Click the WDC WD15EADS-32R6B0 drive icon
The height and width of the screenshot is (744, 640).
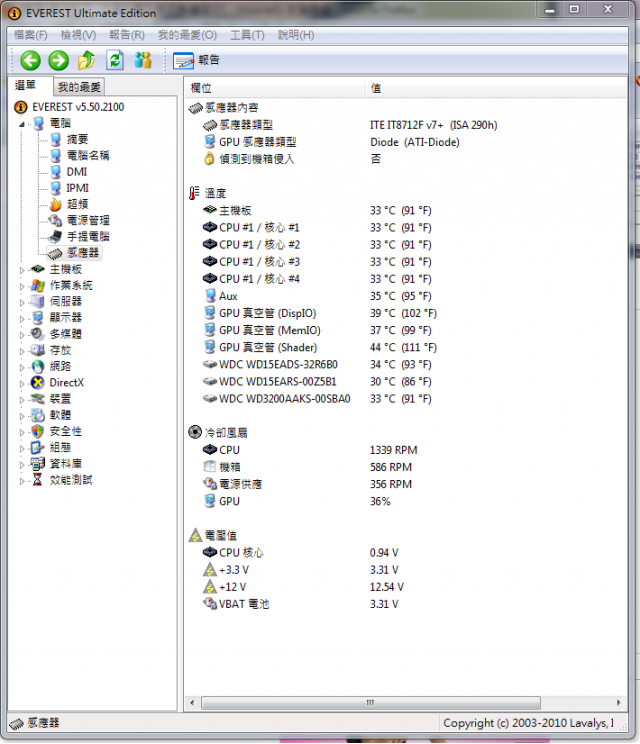pyautogui.click(x=210, y=364)
